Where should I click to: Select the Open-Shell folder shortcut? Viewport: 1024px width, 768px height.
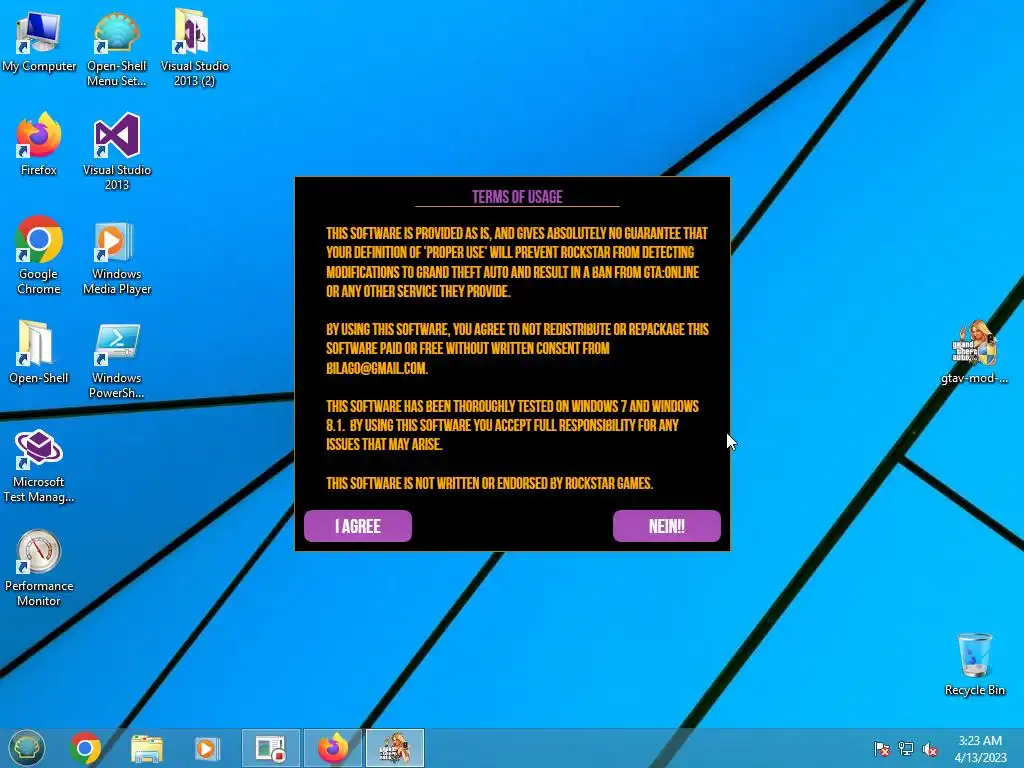click(x=39, y=352)
